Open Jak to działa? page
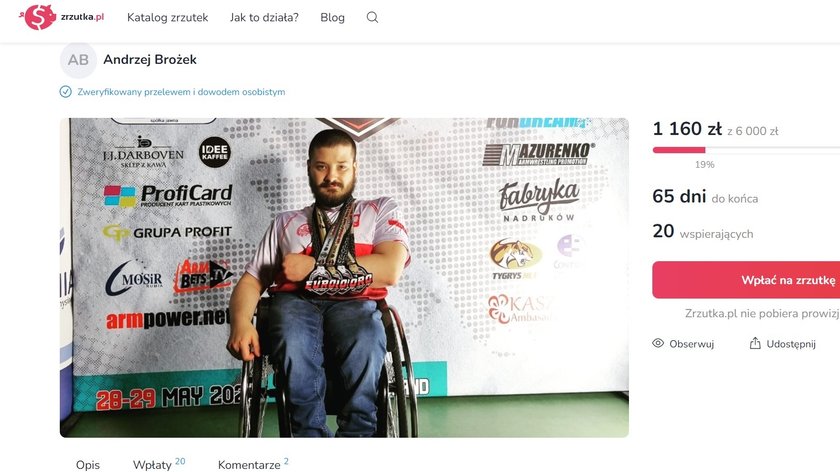840x472 pixels. click(x=264, y=17)
